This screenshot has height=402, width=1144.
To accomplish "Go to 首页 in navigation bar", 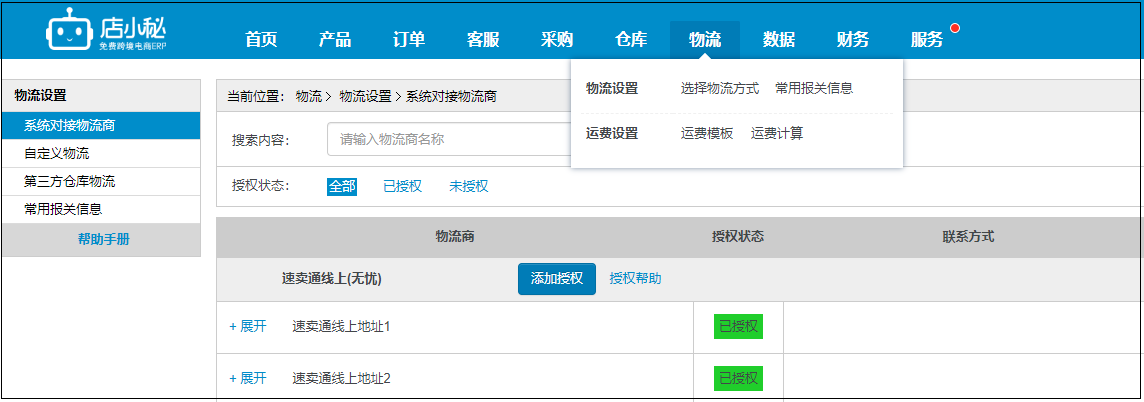I will click(261, 40).
